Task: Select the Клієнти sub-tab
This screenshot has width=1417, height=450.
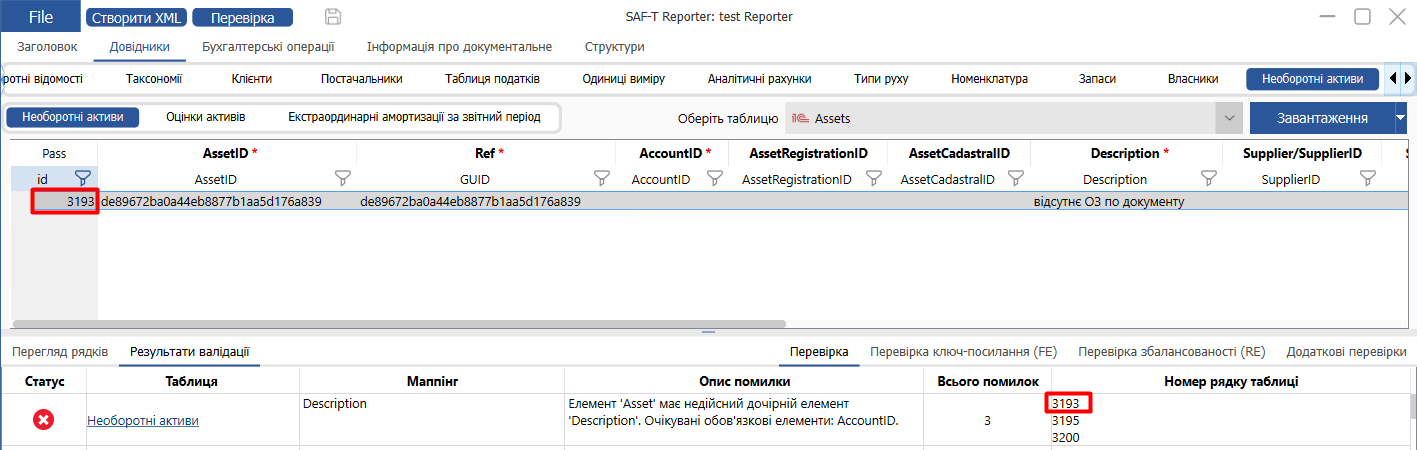Action: point(251,79)
